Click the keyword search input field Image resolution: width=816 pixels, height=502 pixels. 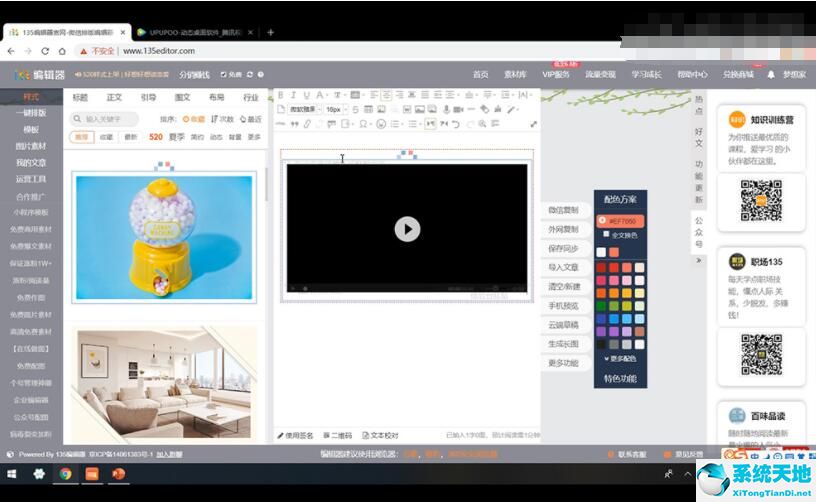click(112, 119)
